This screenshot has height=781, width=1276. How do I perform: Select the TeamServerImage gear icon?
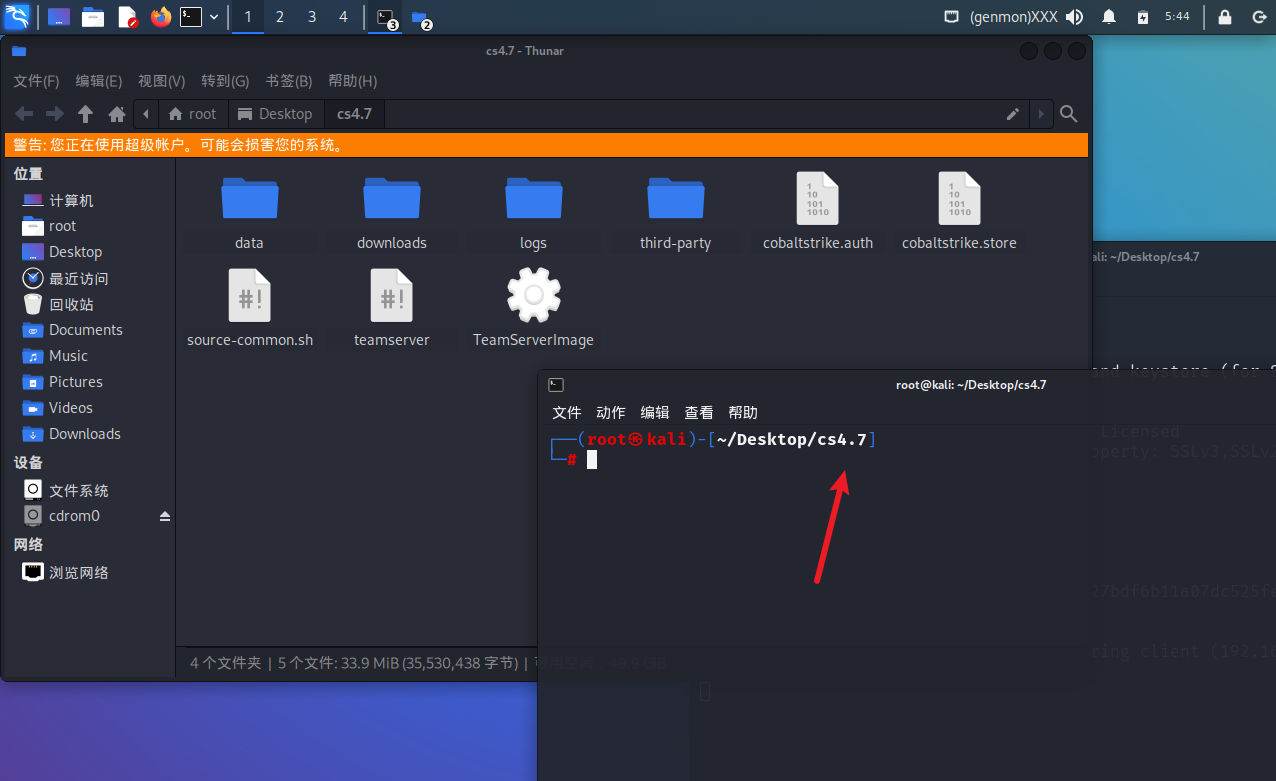(533, 296)
